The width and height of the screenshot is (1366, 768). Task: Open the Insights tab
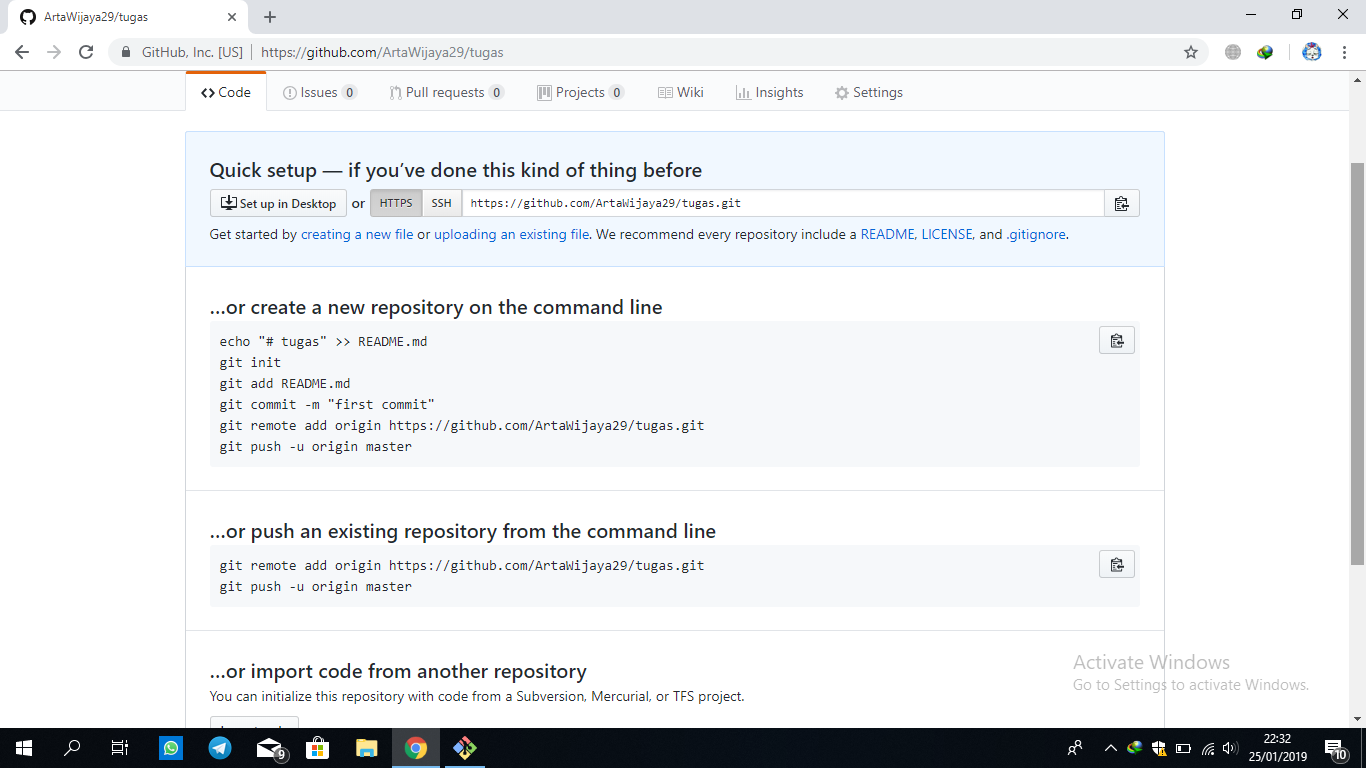click(x=770, y=92)
